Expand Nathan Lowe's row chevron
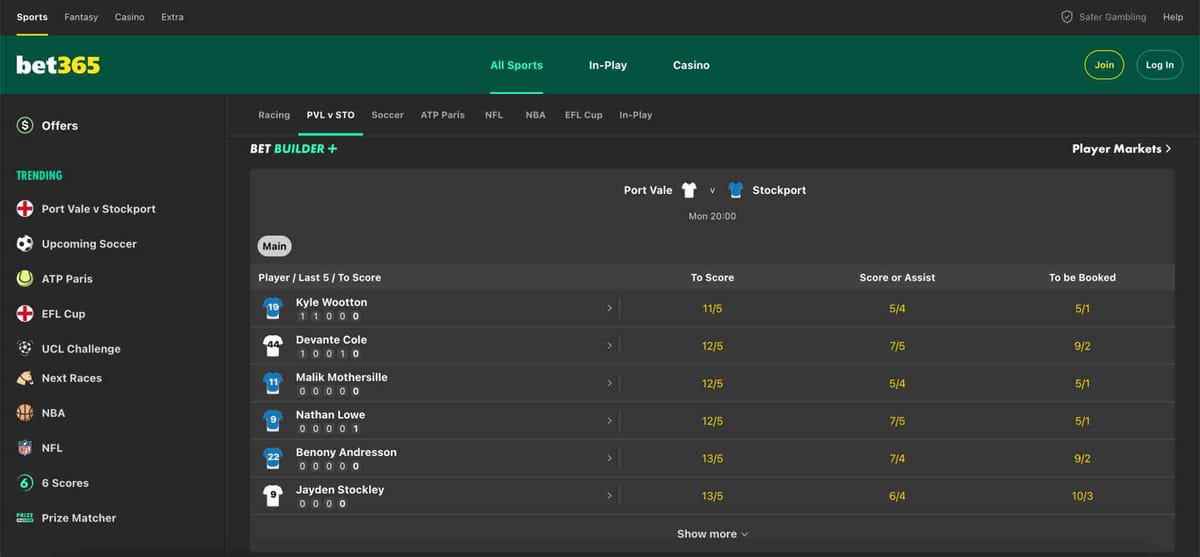Viewport: 1200px width, 557px height. [x=609, y=421]
